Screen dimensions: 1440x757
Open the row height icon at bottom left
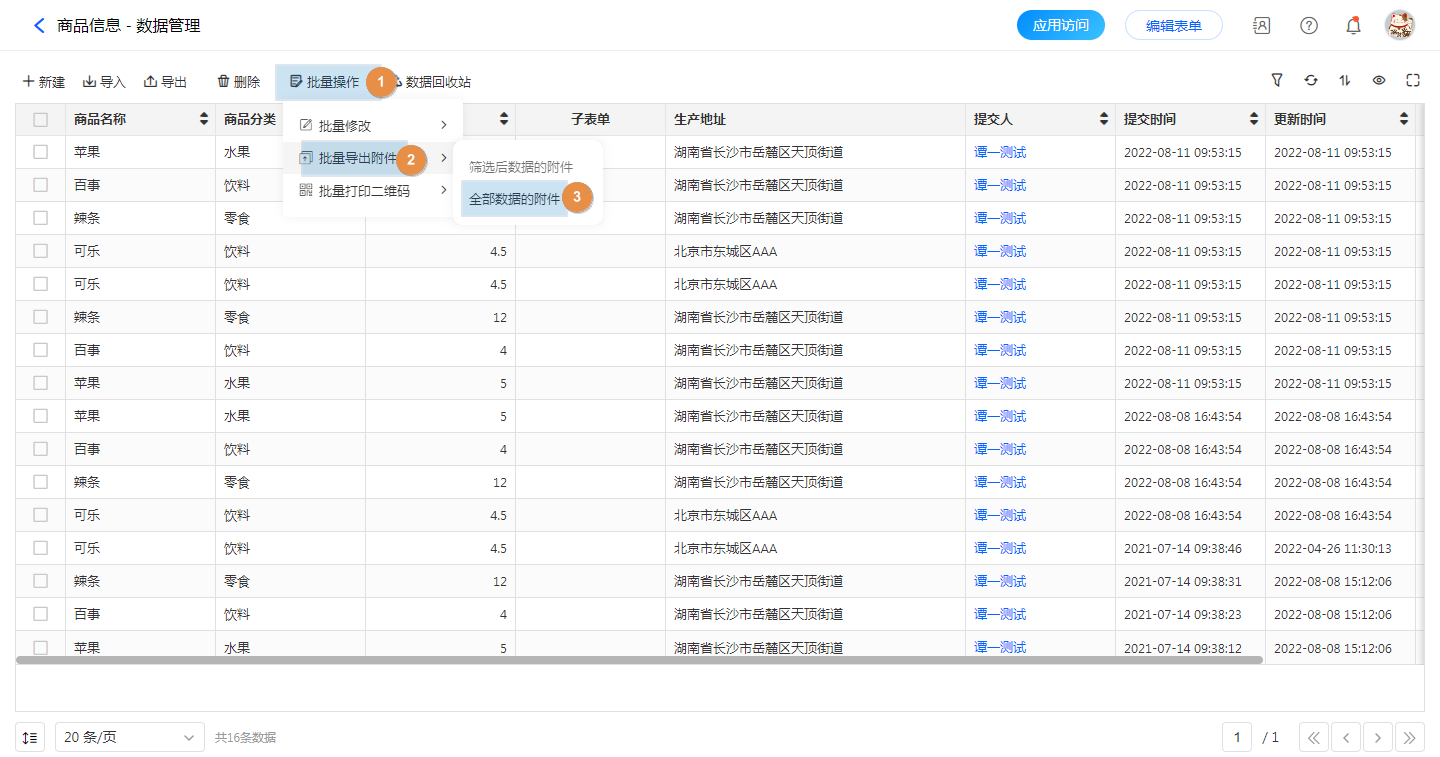coord(30,738)
